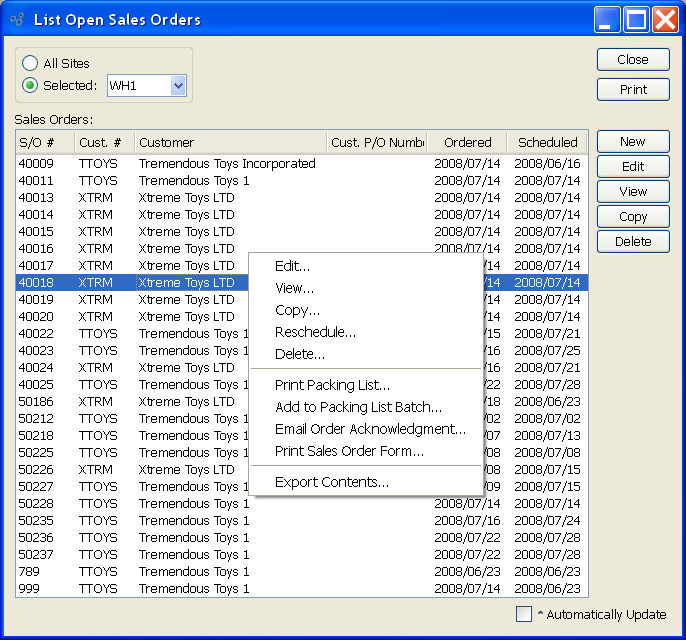Select the All Sites radio button

coord(30,63)
